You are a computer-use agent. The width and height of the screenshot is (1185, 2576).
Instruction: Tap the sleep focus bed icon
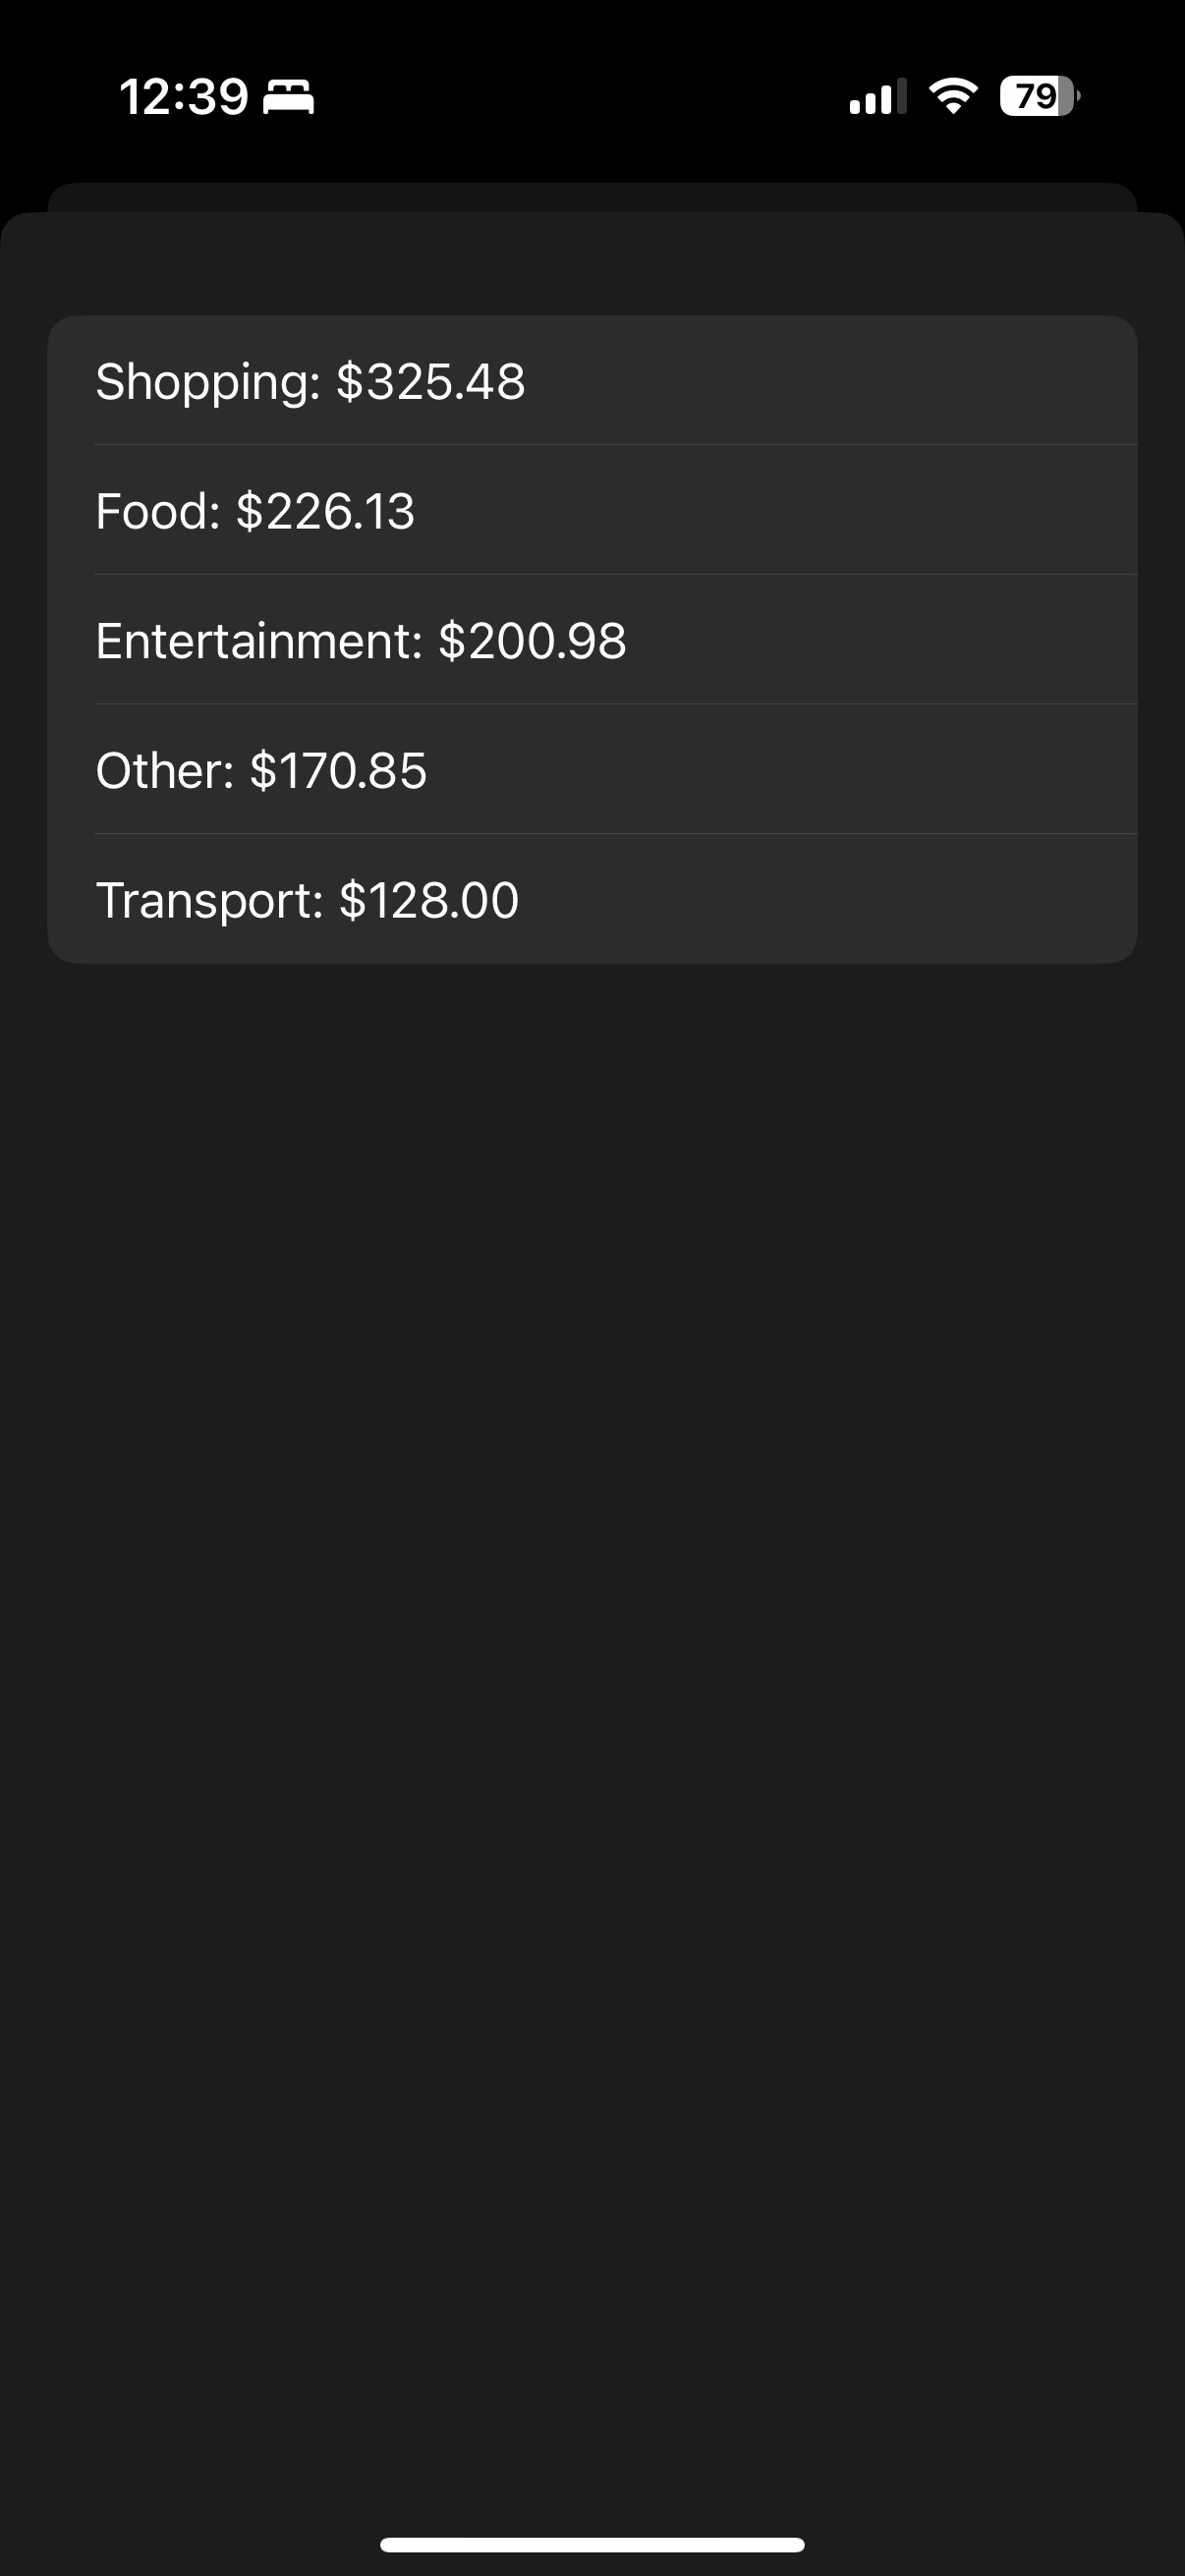(x=288, y=98)
